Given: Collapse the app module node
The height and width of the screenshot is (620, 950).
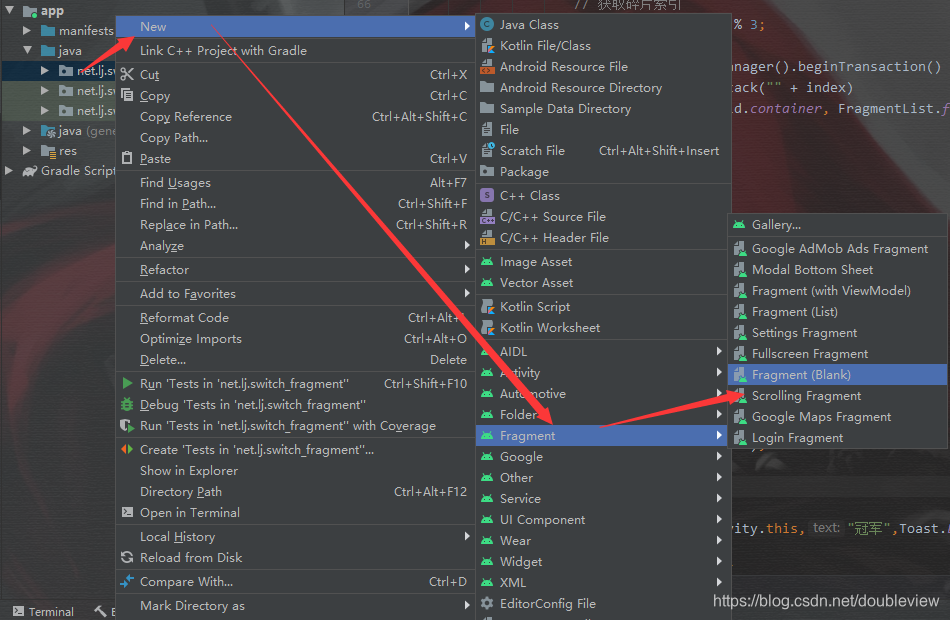Looking at the screenshot, I should click(10, 10).
